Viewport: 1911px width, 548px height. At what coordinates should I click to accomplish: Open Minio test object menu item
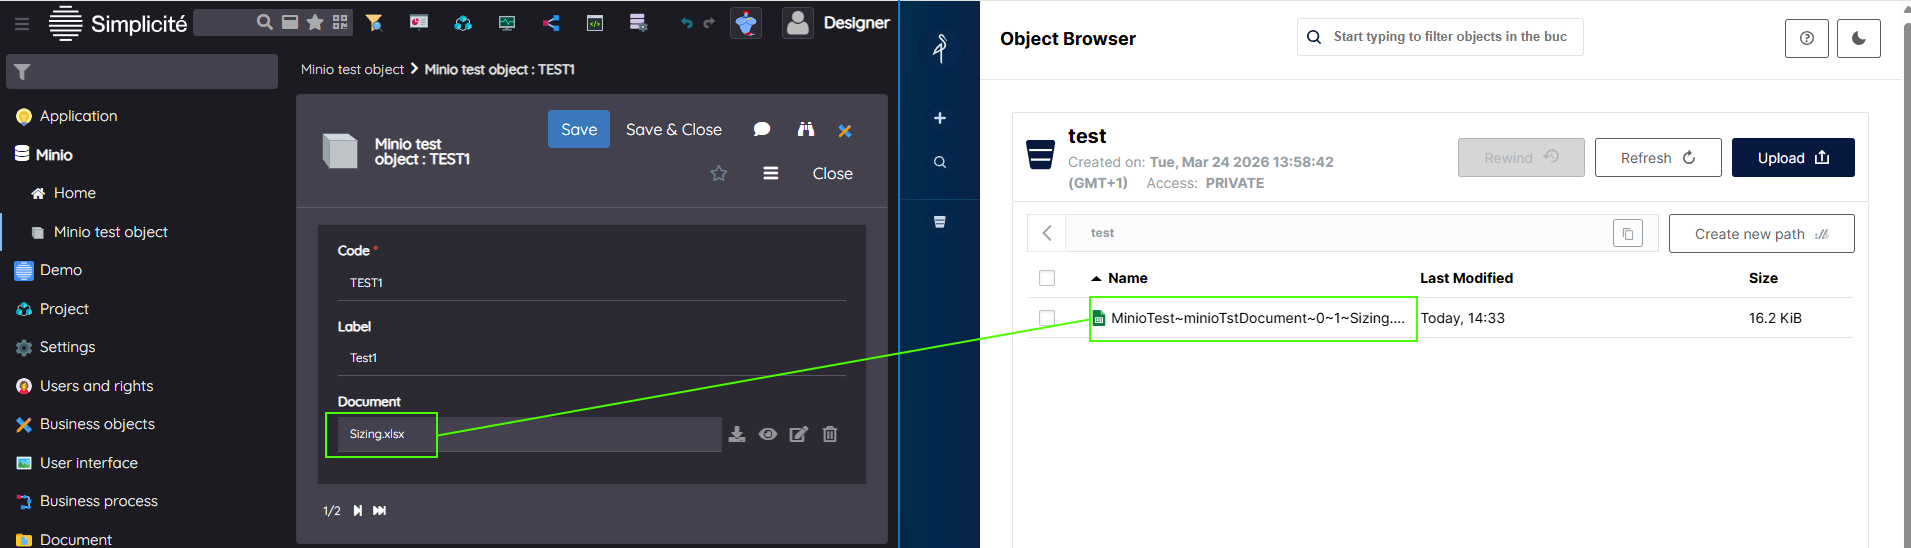[110, 232]
